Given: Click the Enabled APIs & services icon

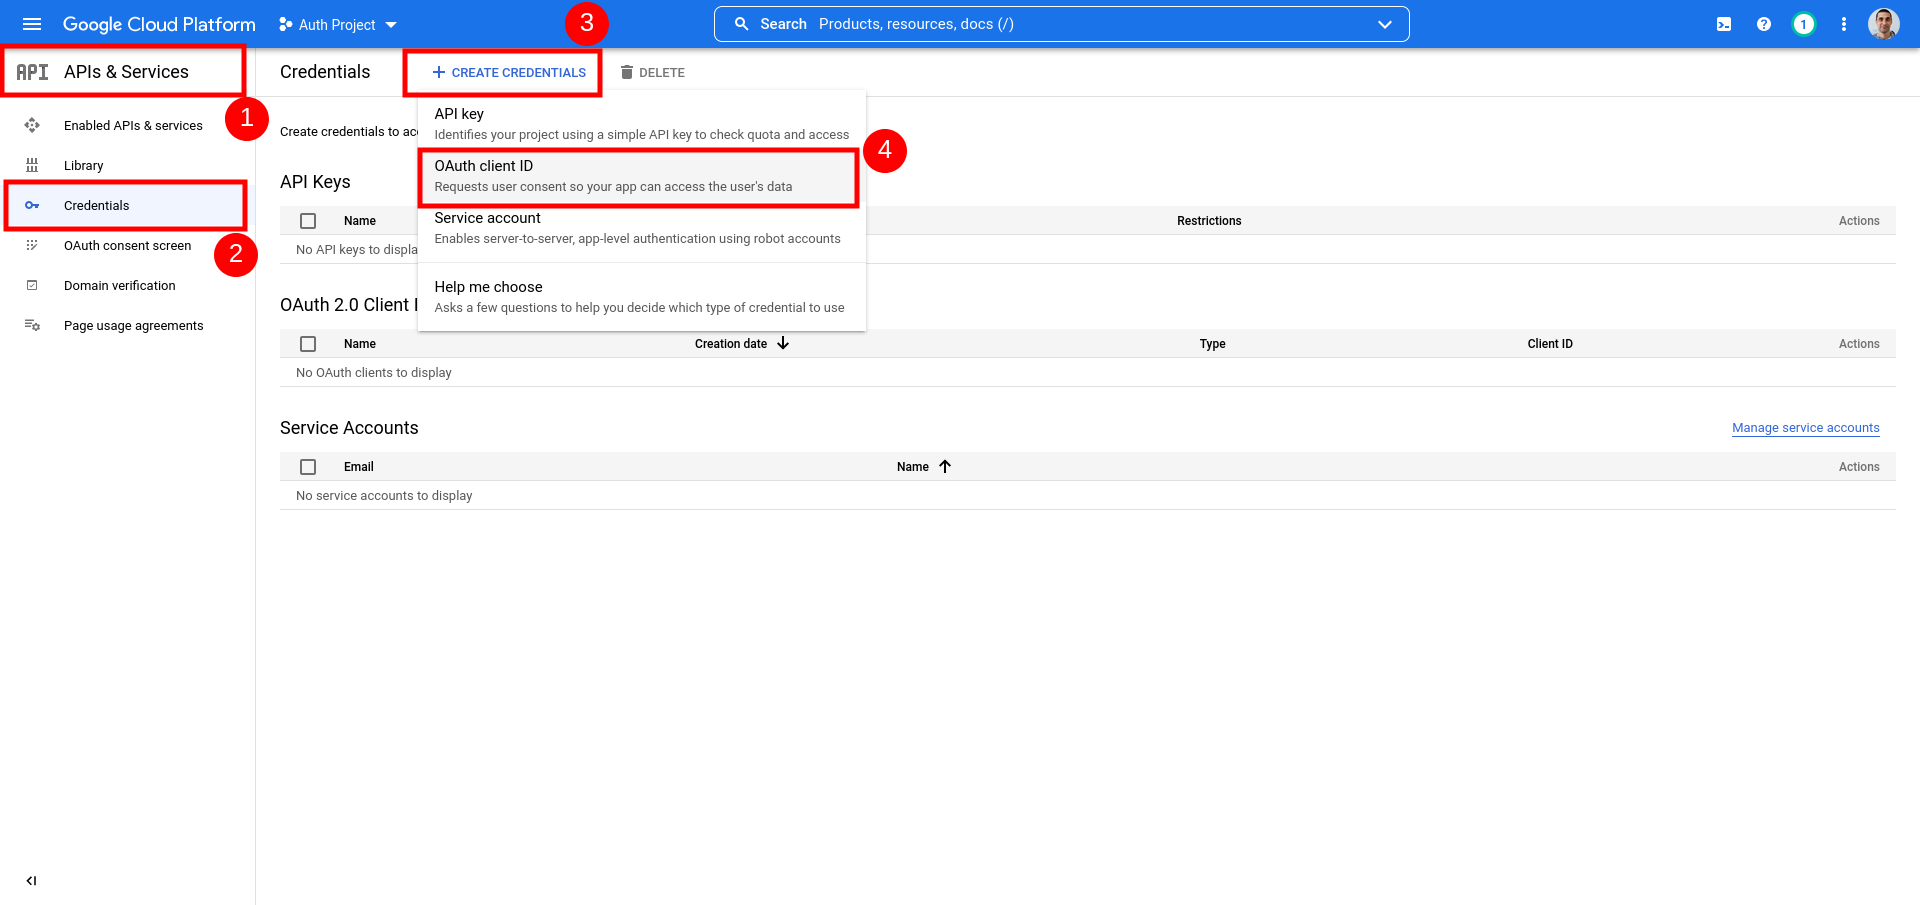Looking at the screenshot, I should point(32,125).
